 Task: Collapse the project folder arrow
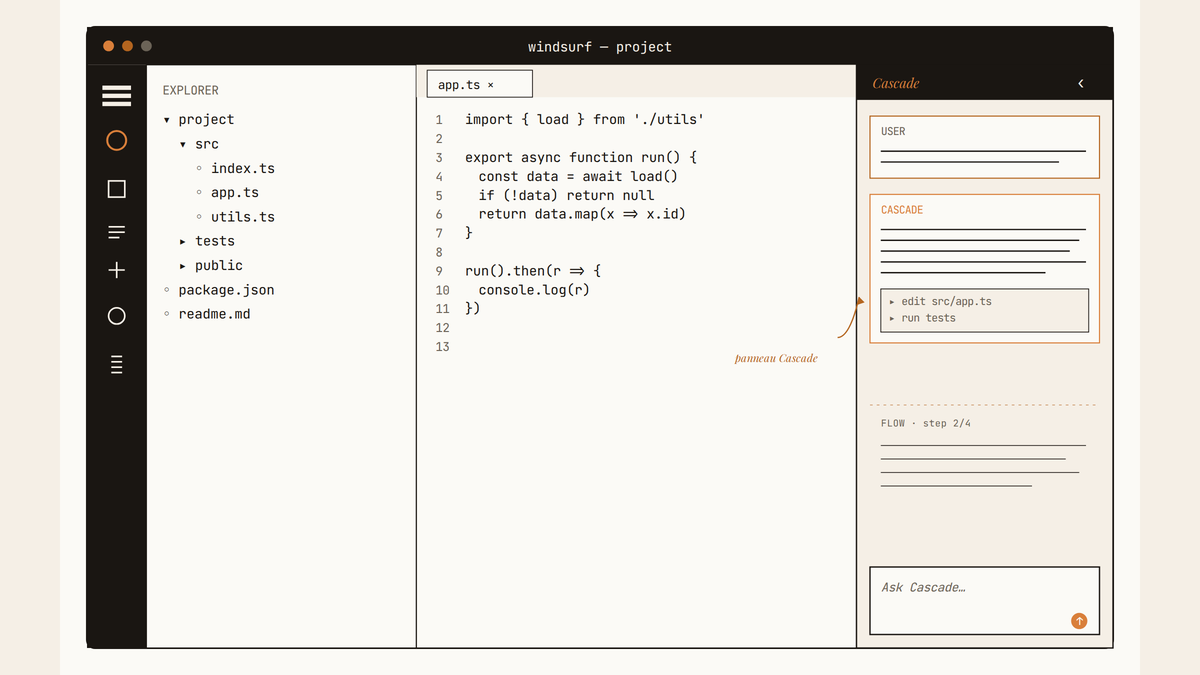167,120
